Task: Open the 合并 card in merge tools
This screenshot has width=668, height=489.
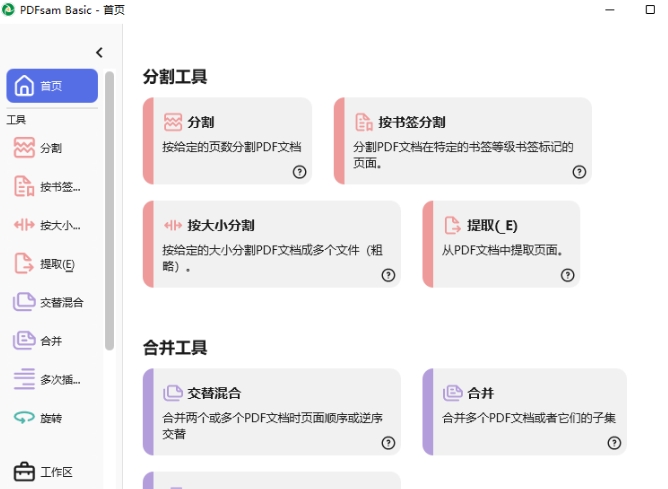Action: click(x=524, y=412)
